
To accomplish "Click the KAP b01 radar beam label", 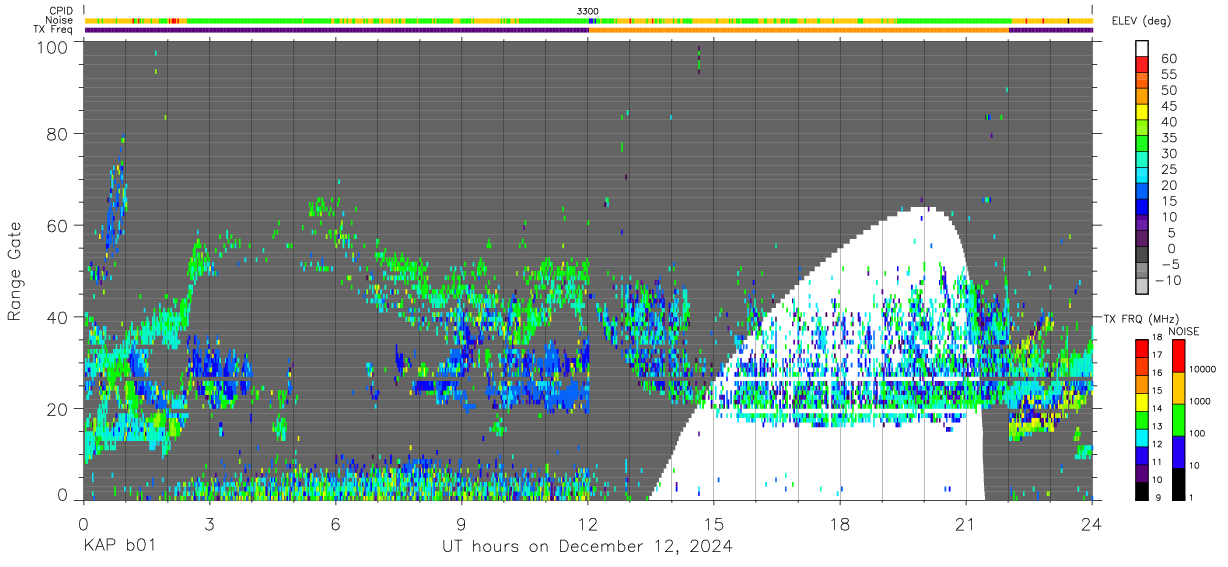I will click(118, 547).
